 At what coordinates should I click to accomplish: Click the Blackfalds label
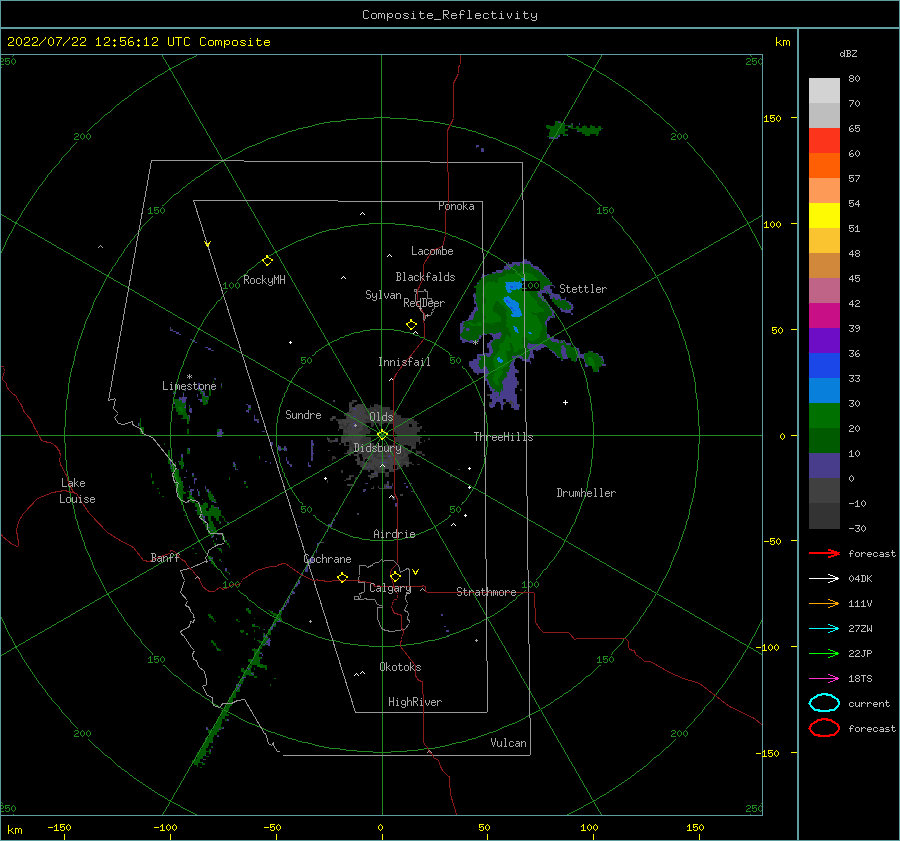coord(425,277)
